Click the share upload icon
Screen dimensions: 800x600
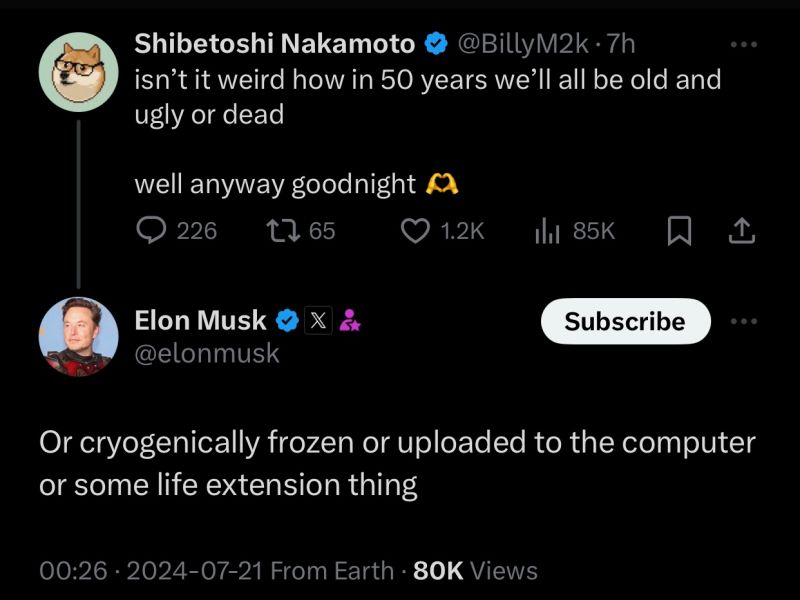click(x=740, y=231)
